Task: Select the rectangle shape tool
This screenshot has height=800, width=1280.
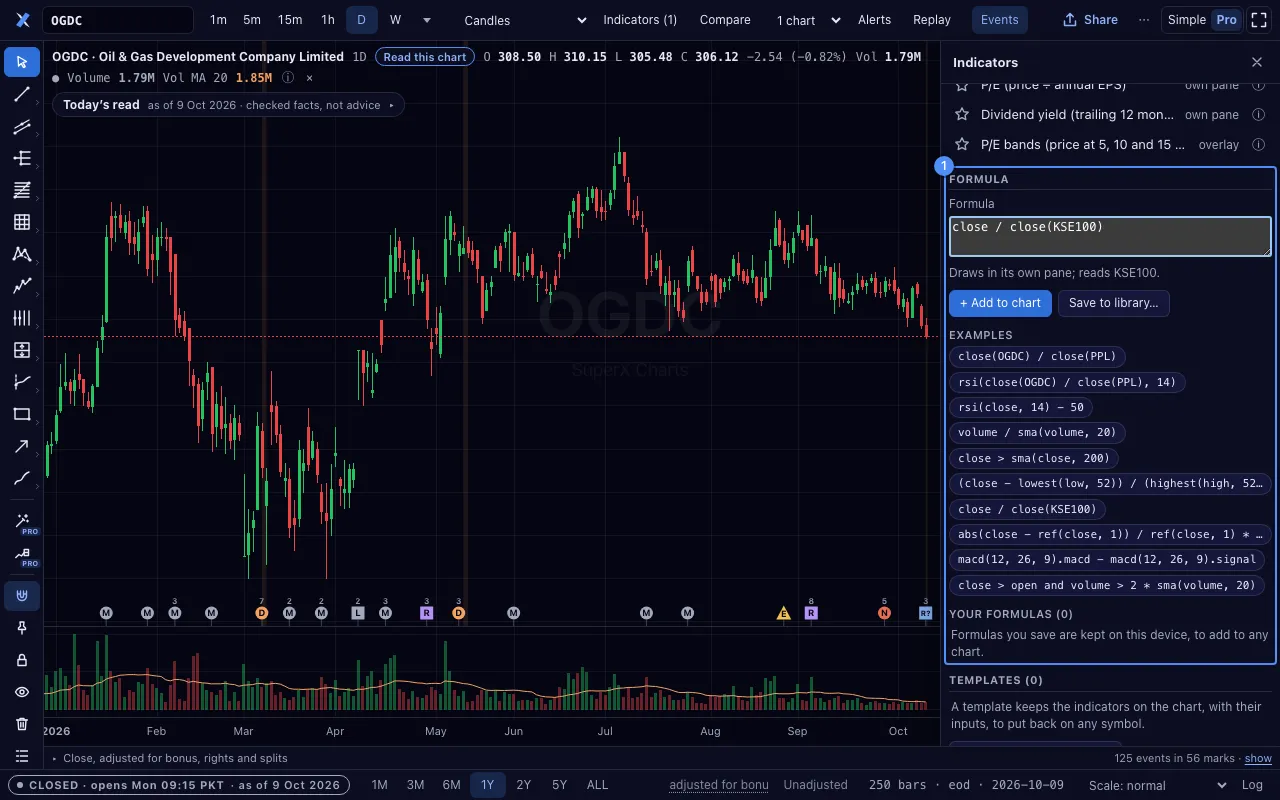Action: [x=22, y=414]
